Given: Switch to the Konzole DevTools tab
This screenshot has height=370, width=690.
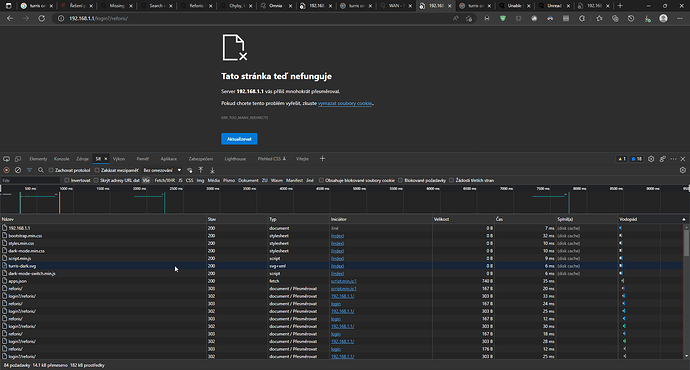Looking at the screenshot, I should tap(62, 159).
